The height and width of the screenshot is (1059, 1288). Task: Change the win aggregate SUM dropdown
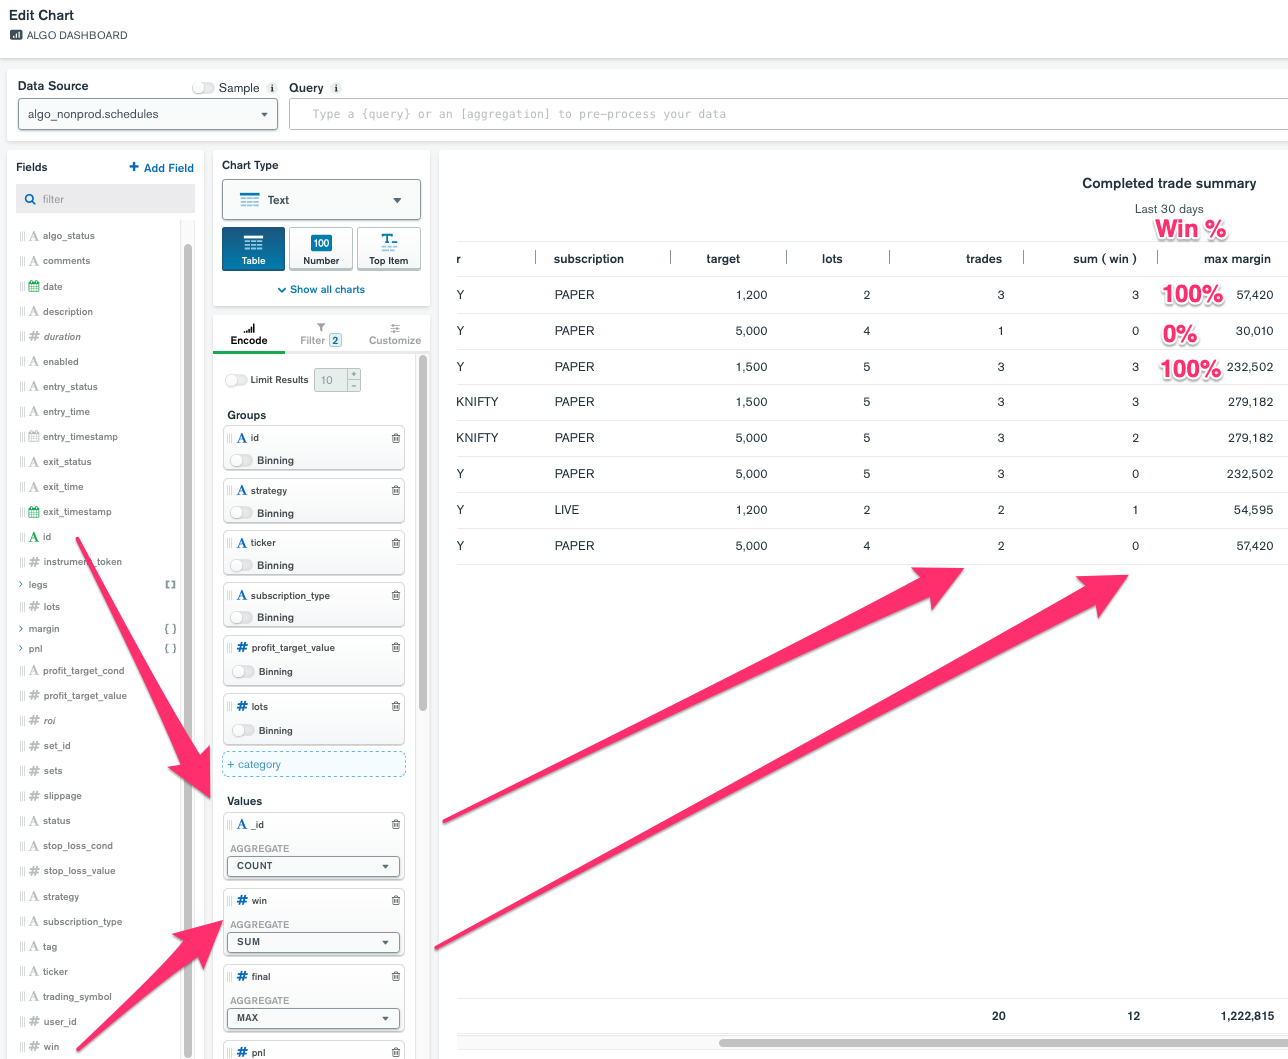[x=313, y=942]
